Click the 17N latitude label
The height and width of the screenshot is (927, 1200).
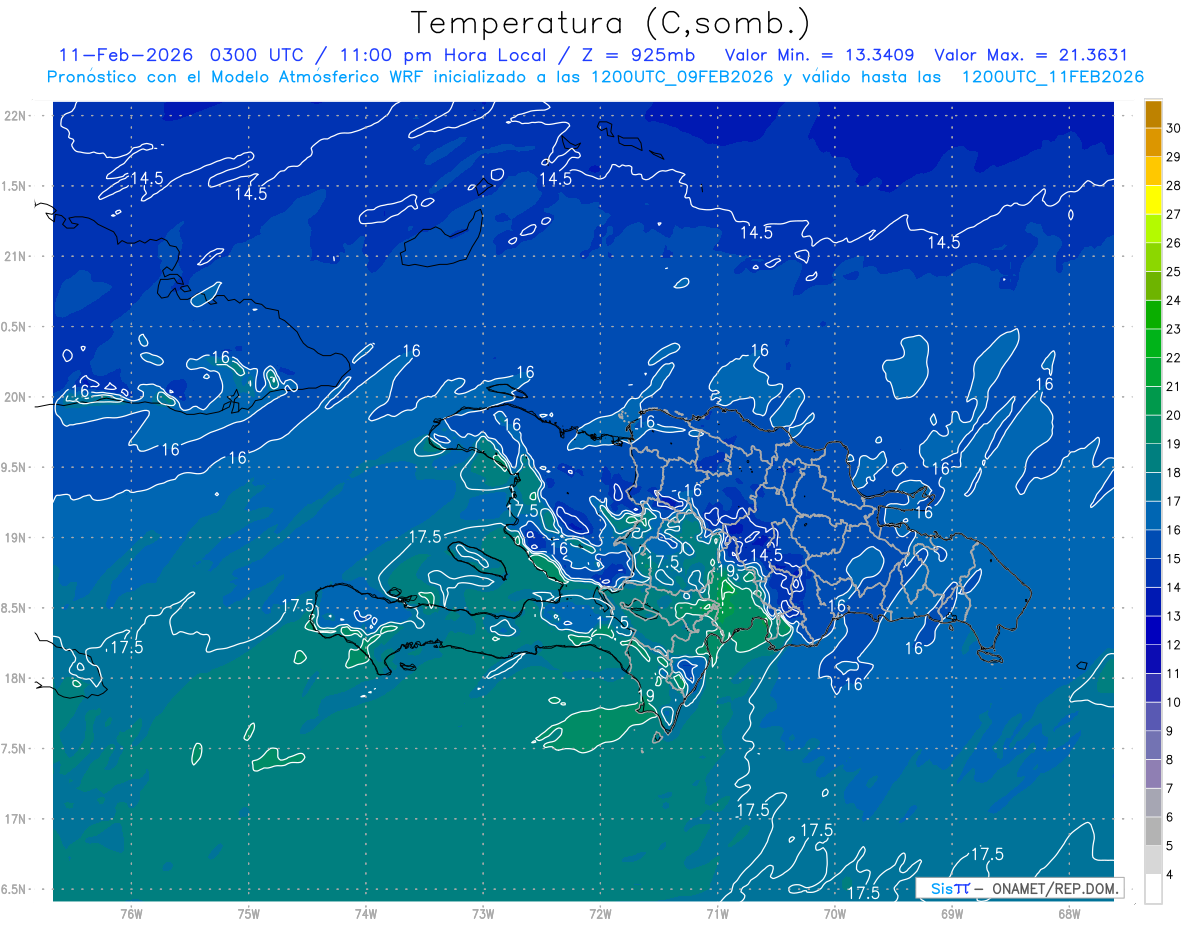tap(15, 820)
